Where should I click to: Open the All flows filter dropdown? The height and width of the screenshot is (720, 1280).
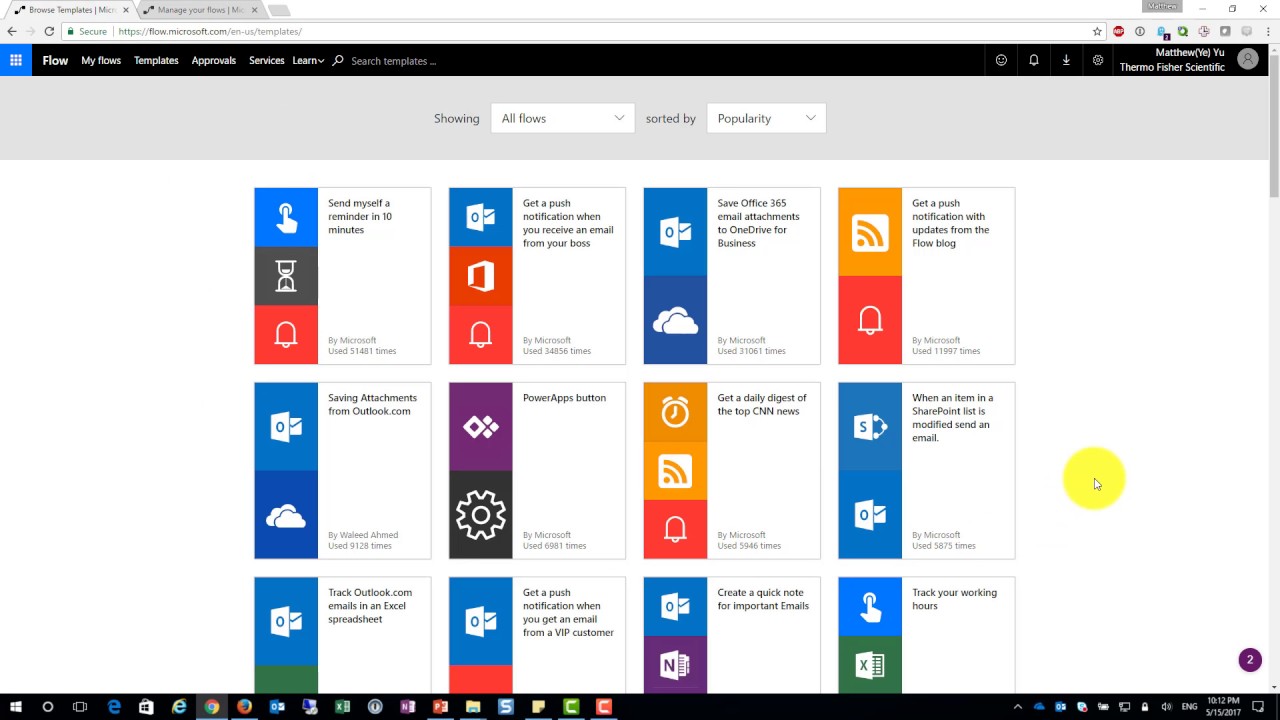pyautogui.click(x=563, y=118)
